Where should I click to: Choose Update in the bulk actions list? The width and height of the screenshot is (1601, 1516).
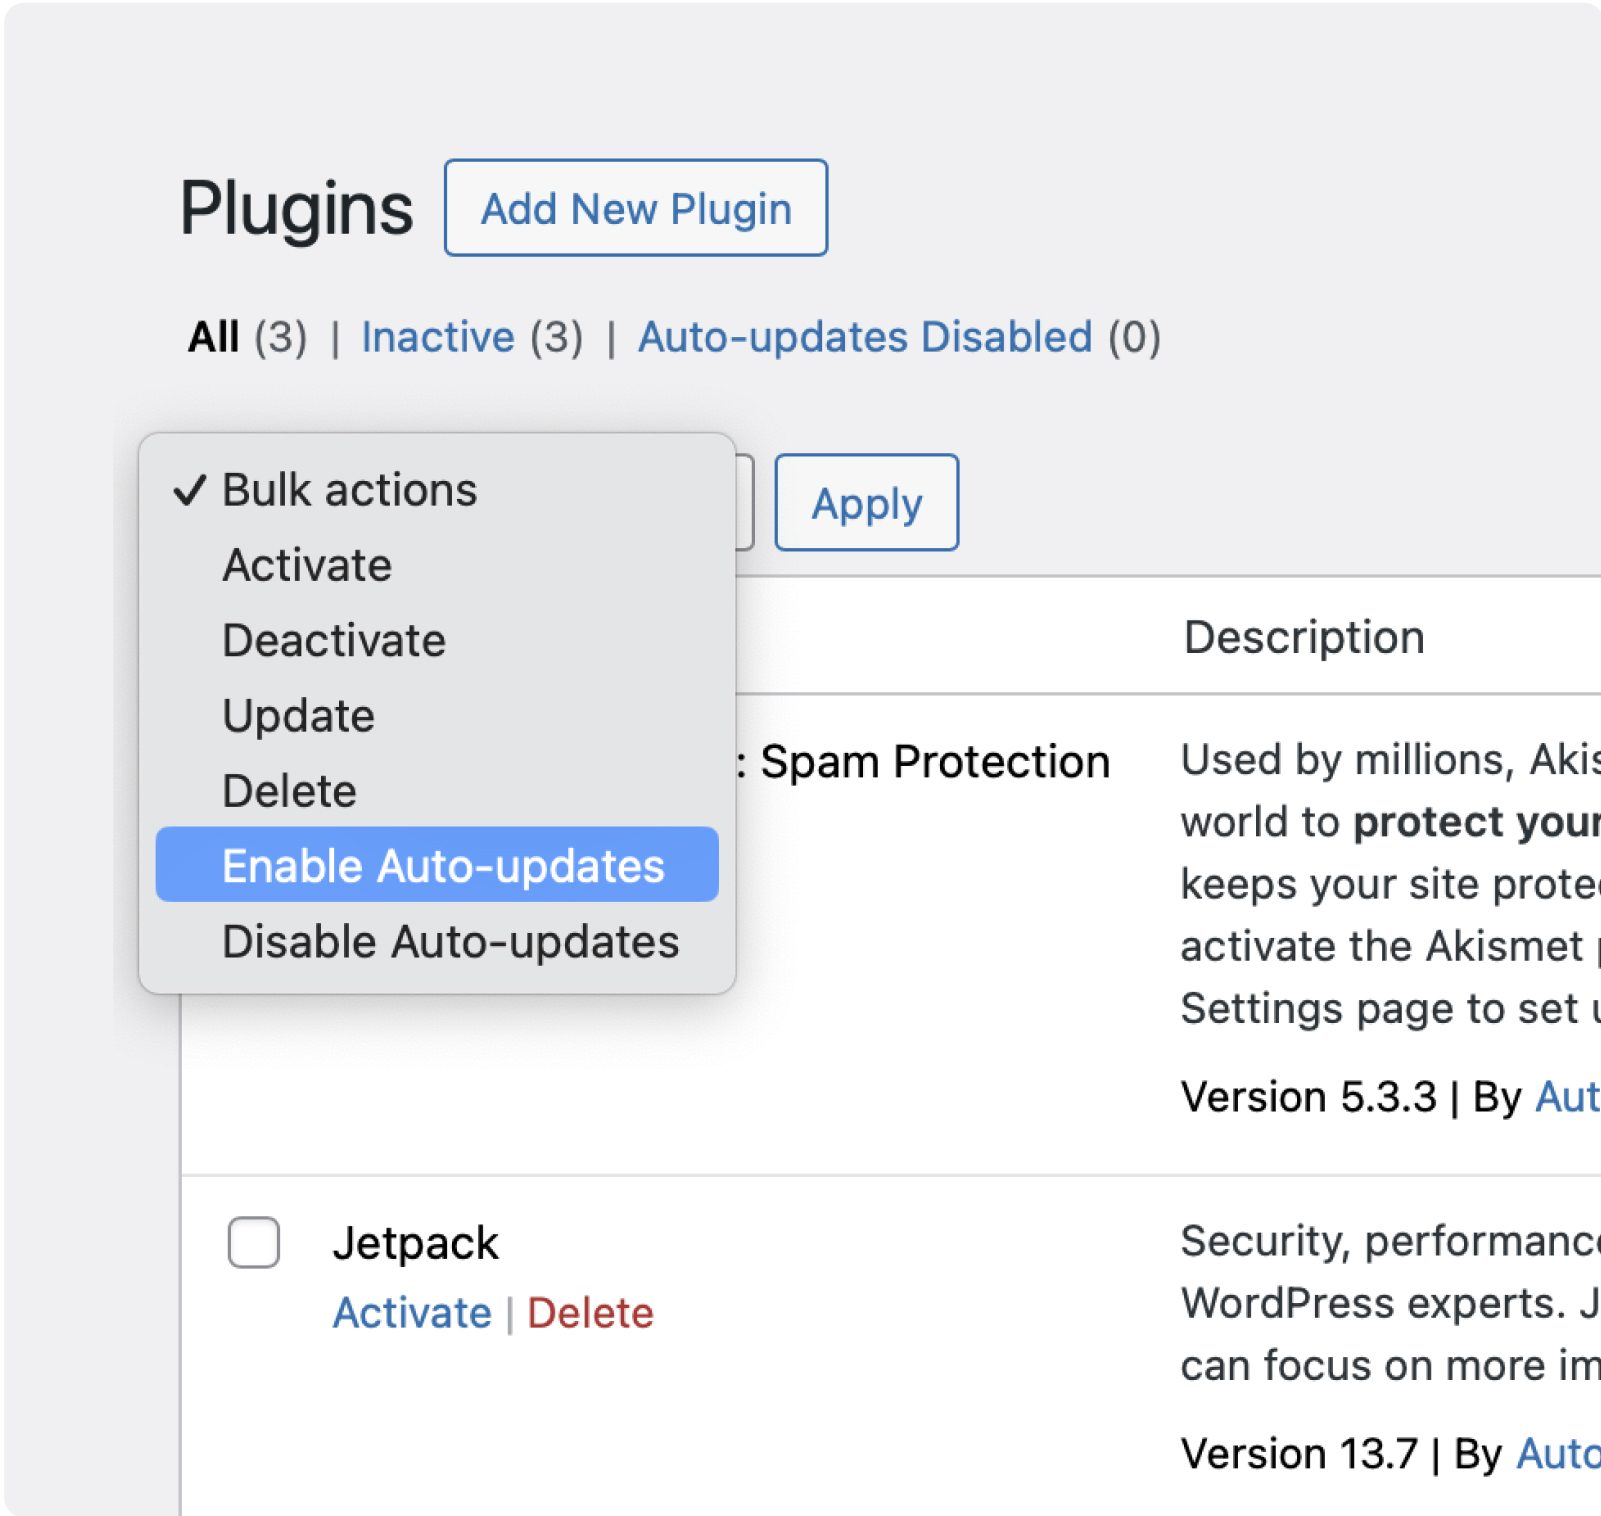pyautogui.click(x=437, y=716)
